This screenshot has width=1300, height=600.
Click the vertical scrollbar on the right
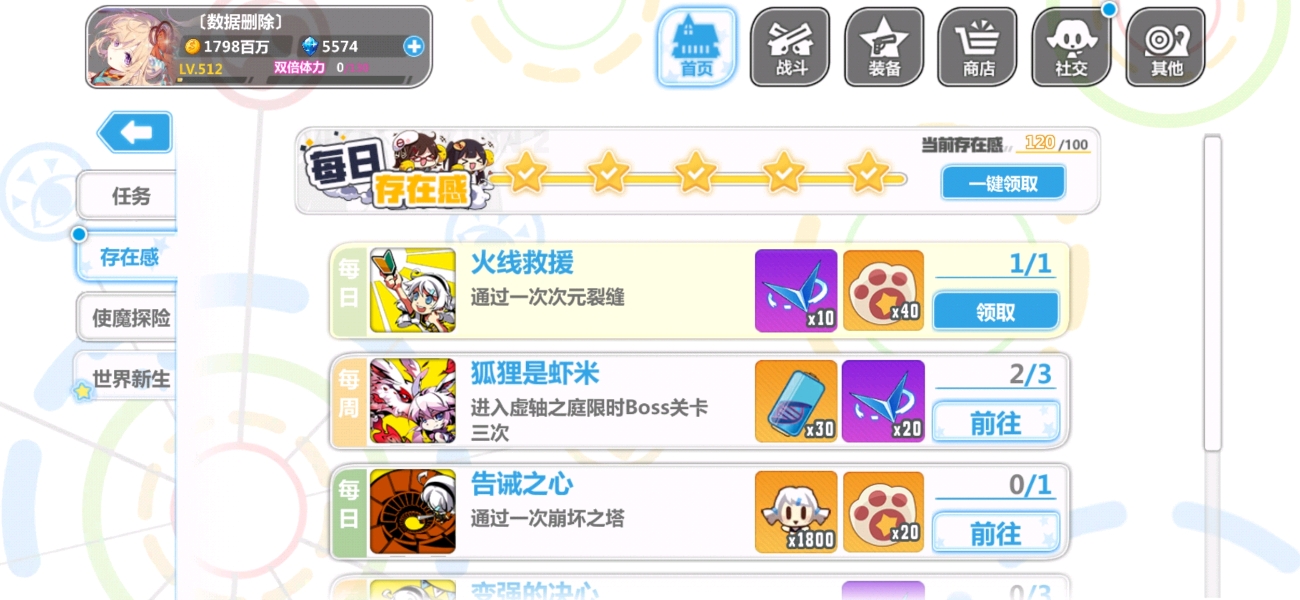tap(1212, 294)
